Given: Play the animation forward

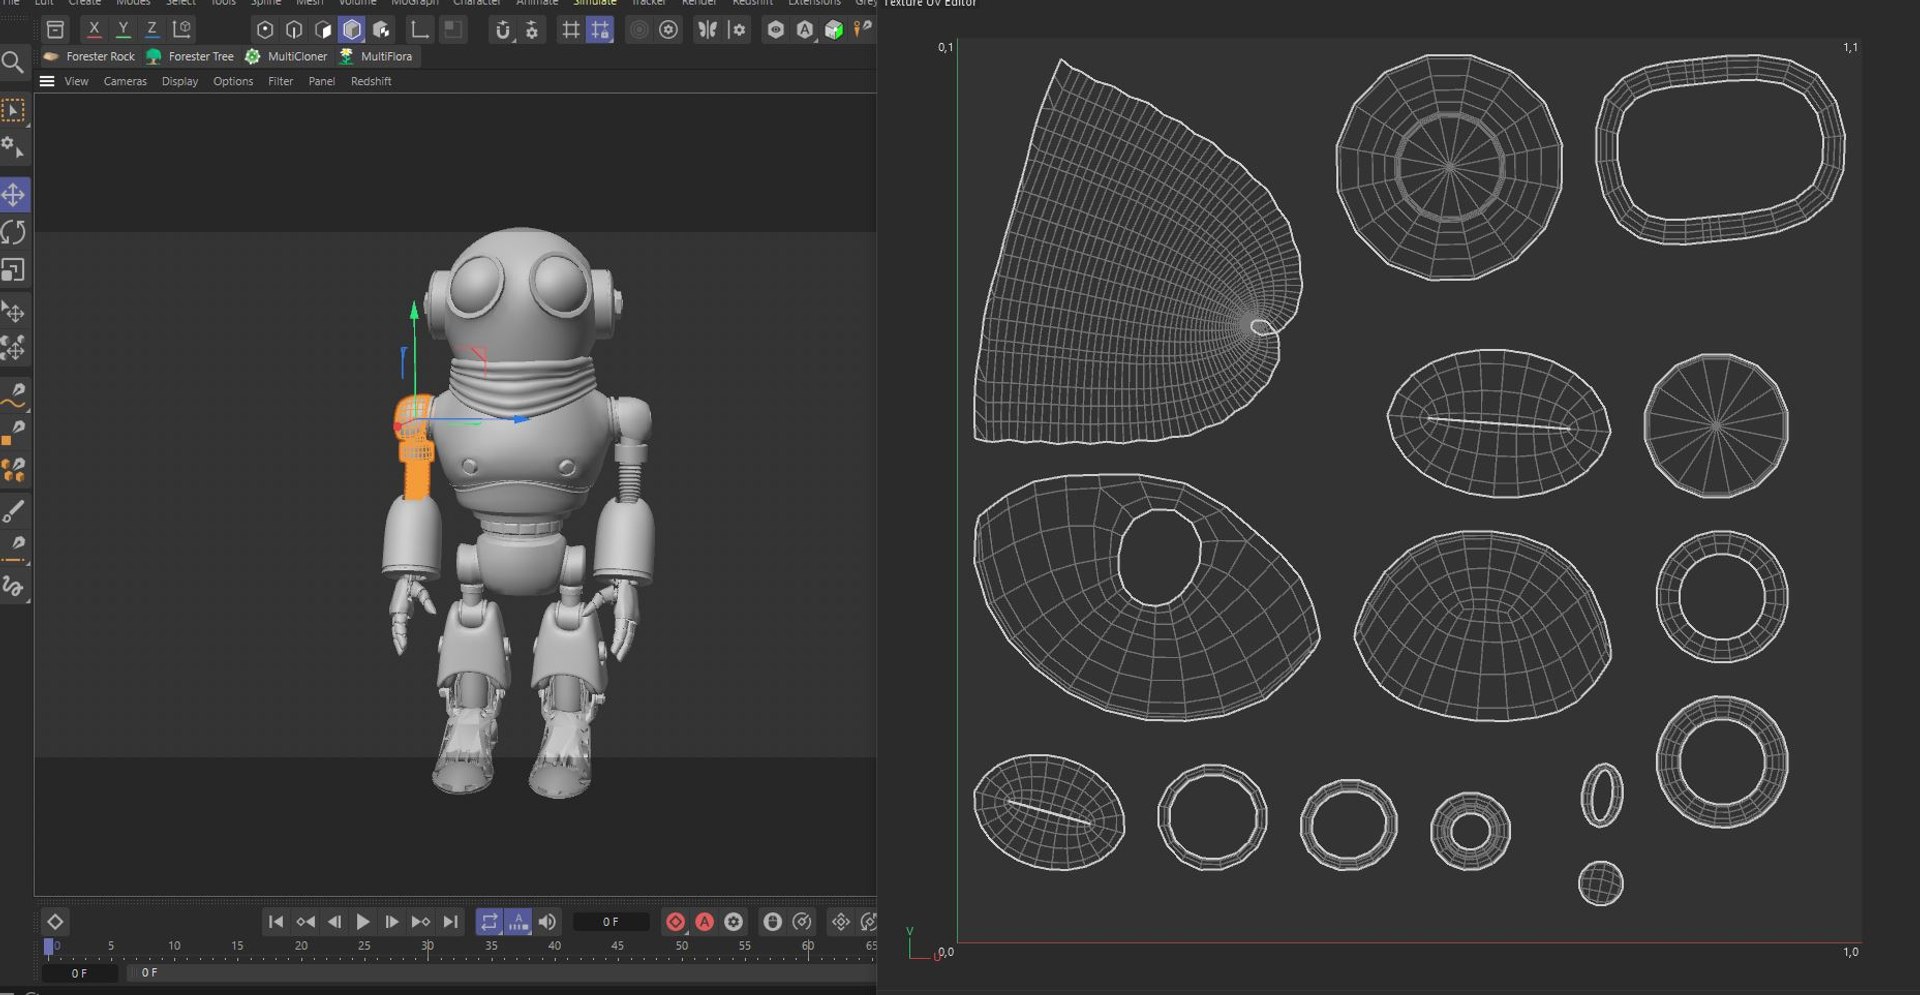Looking at the screenshot, I should click(x=363, y=922).
